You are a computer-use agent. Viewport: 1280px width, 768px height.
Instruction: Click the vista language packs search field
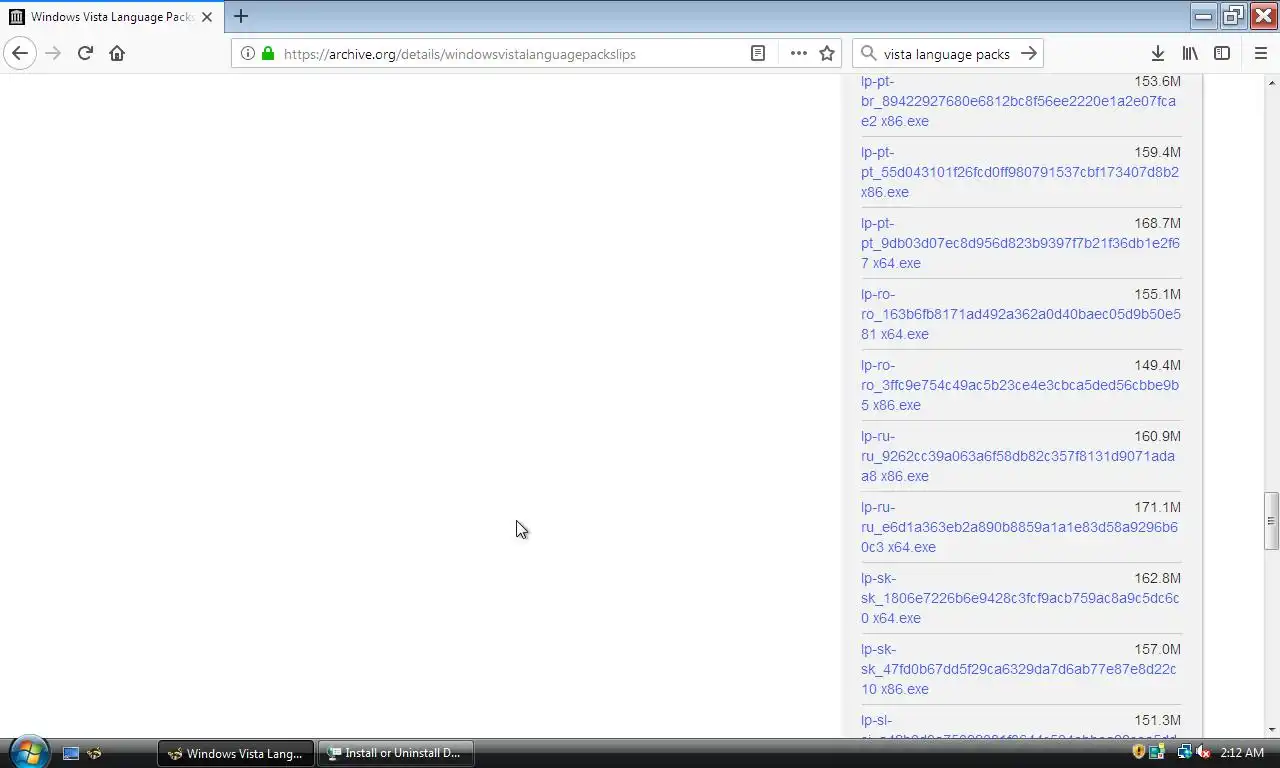(x=947, y=54)
